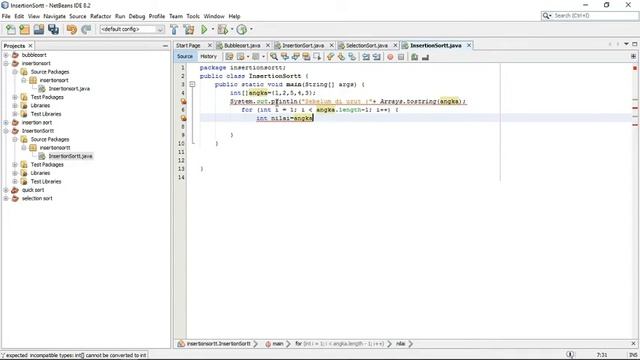Go to Next Bookmark icon
640x360 pixels.
[341, 57]
